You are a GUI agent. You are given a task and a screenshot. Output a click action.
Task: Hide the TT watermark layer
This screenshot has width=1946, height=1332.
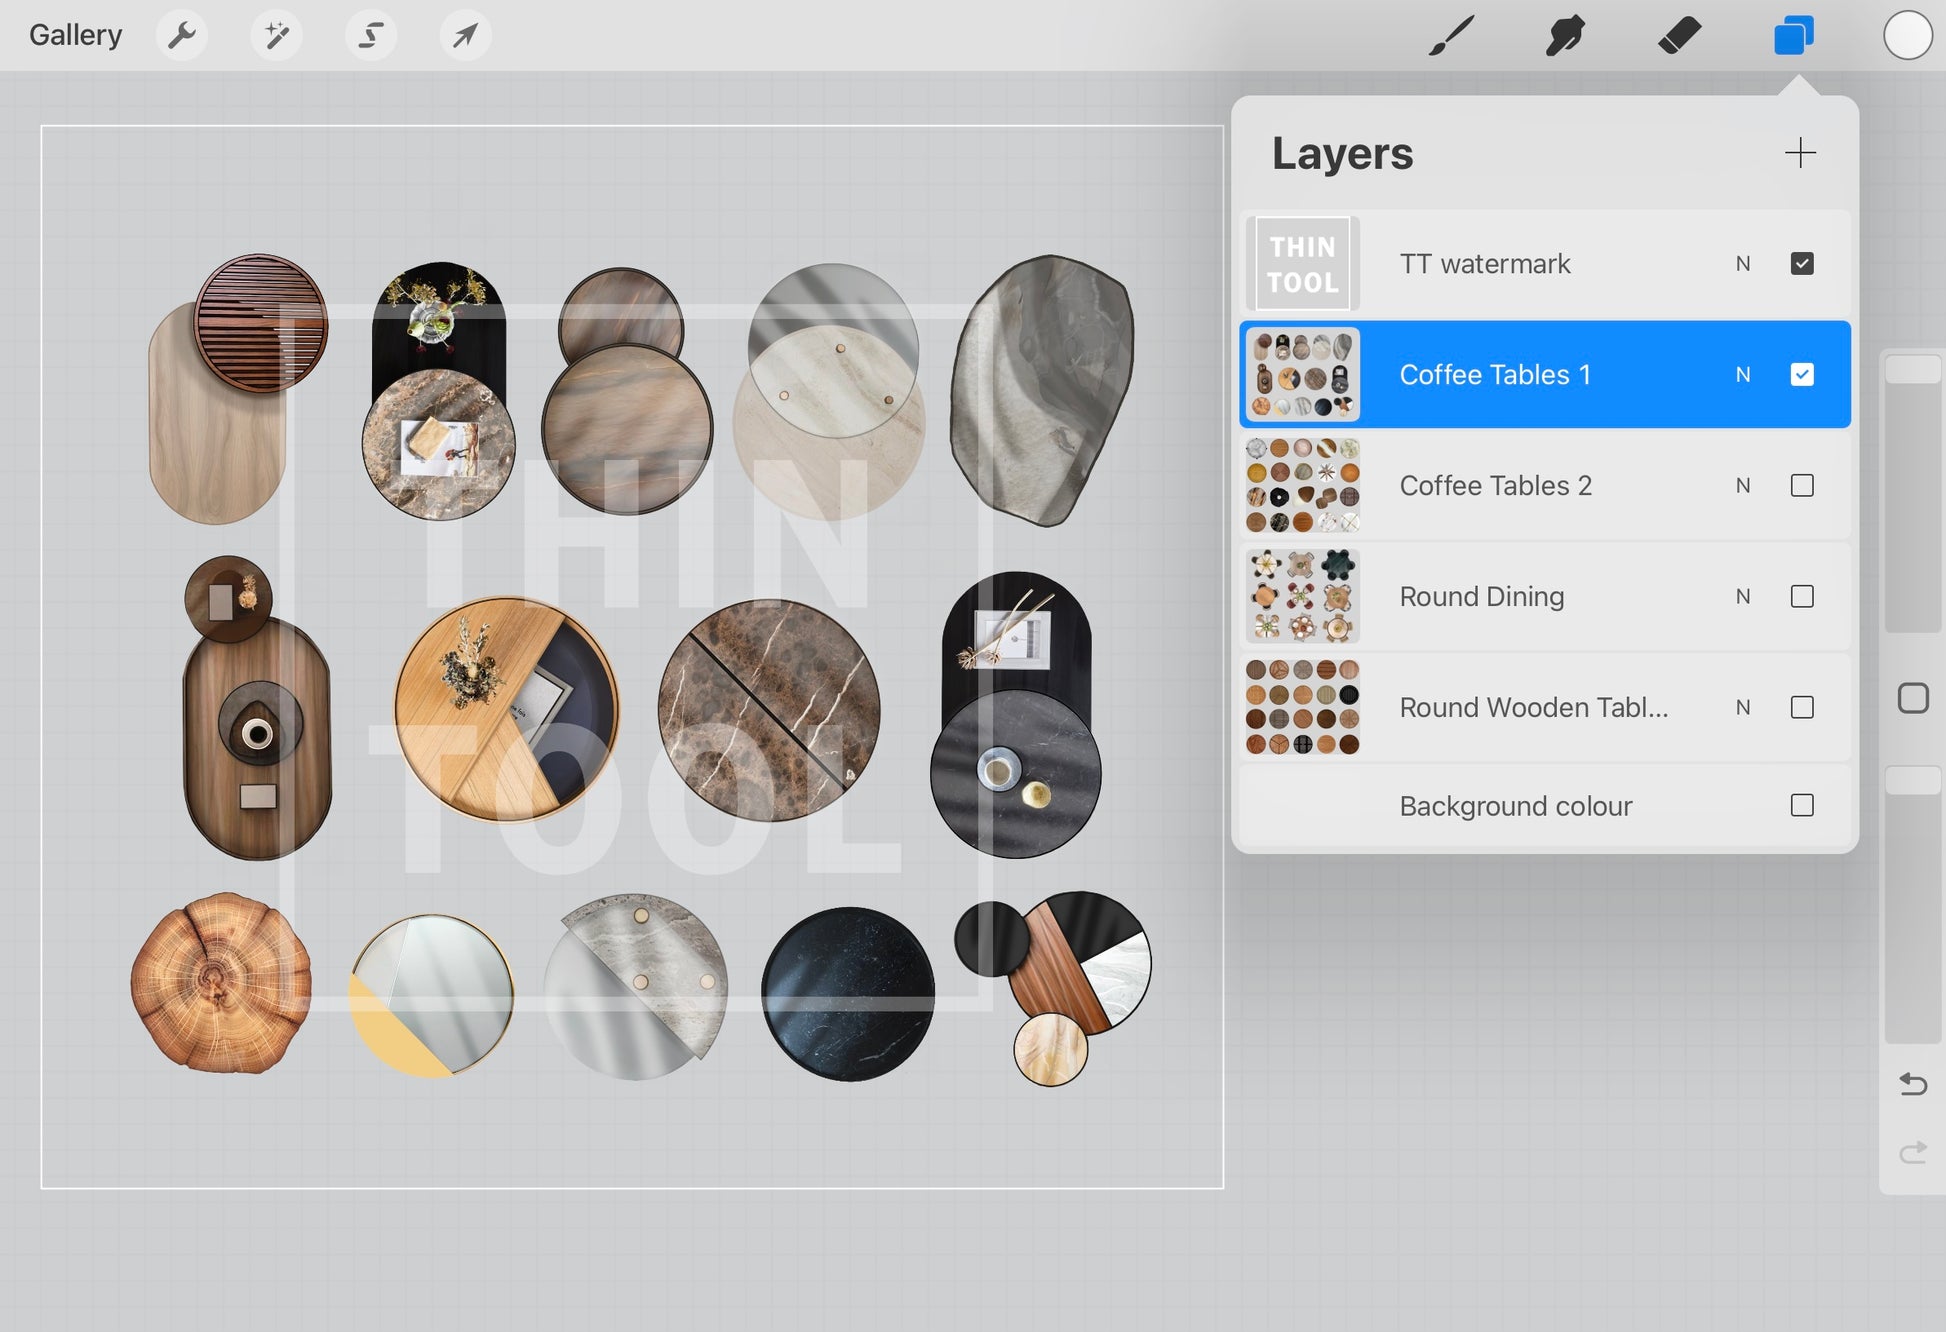1802,264
